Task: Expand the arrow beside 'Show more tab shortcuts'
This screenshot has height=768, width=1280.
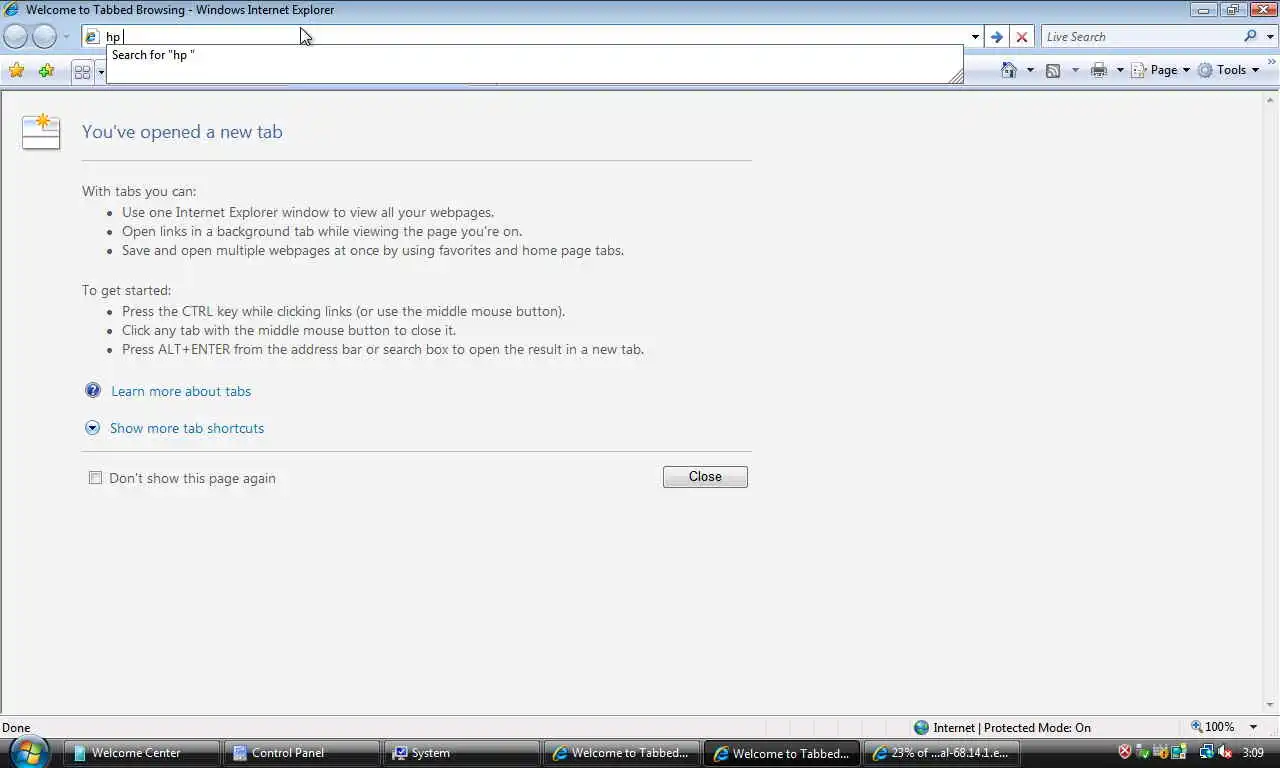Action: [92, 428]
